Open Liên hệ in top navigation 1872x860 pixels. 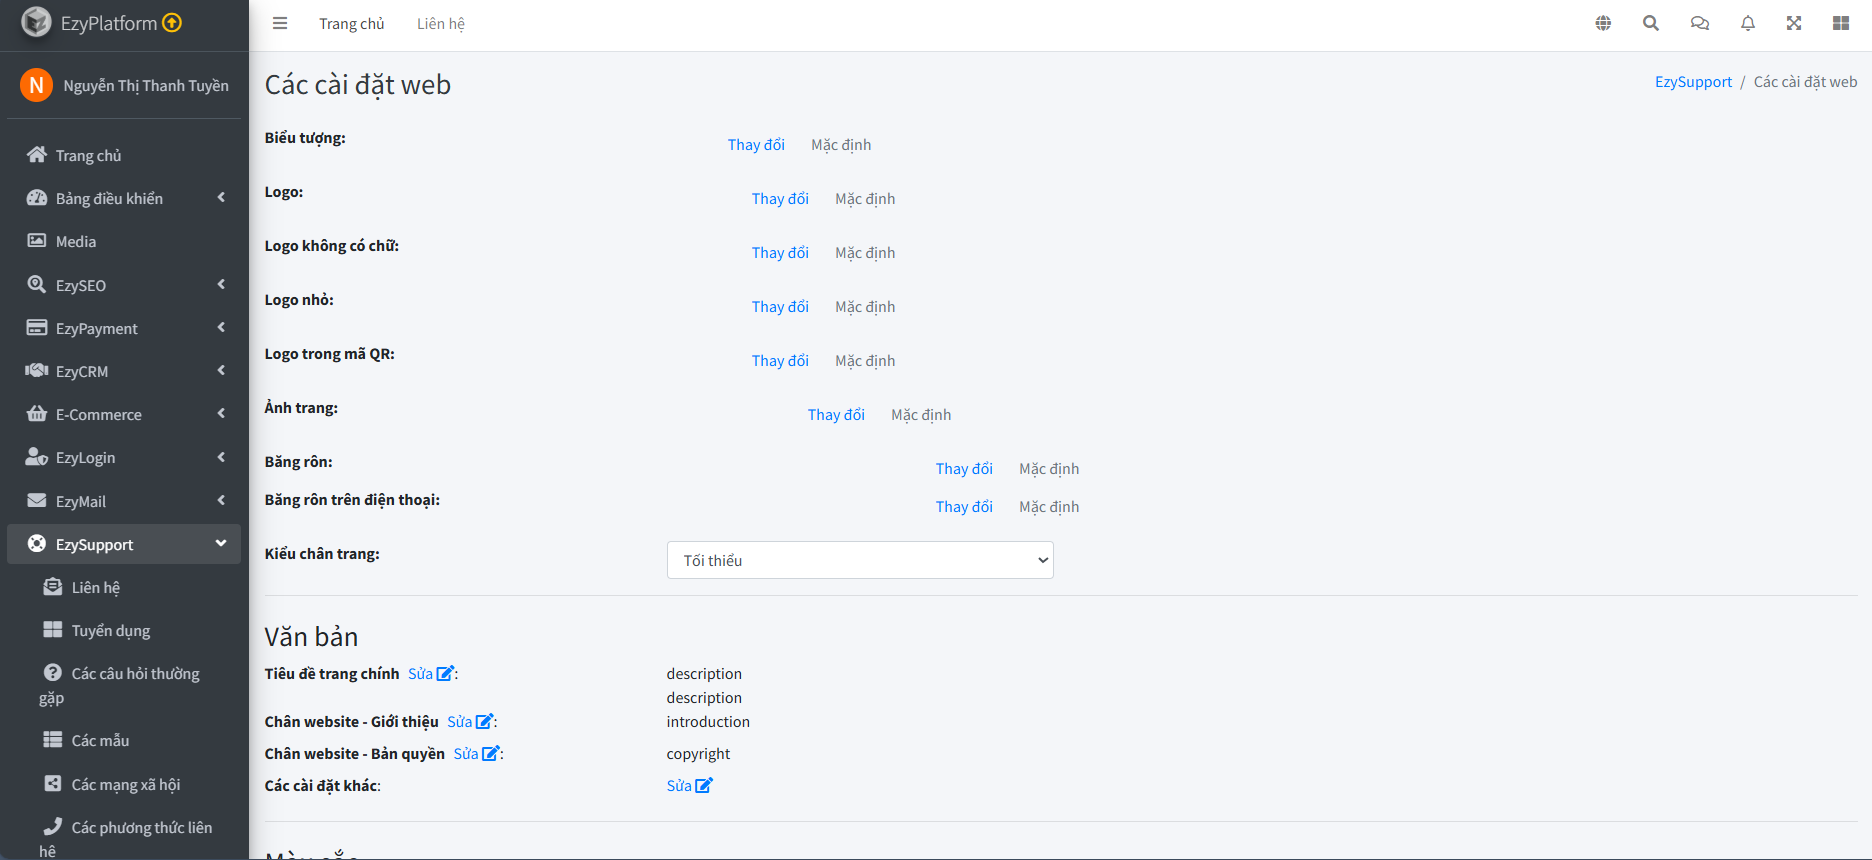tap(440, 24)
